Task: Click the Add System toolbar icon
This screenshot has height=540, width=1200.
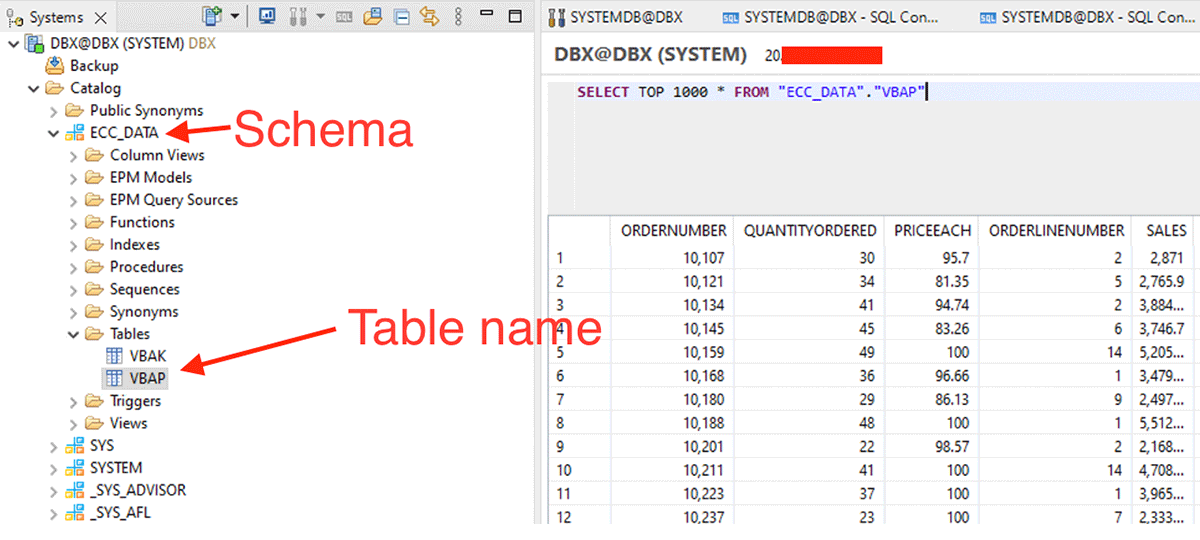Action: 212,16
